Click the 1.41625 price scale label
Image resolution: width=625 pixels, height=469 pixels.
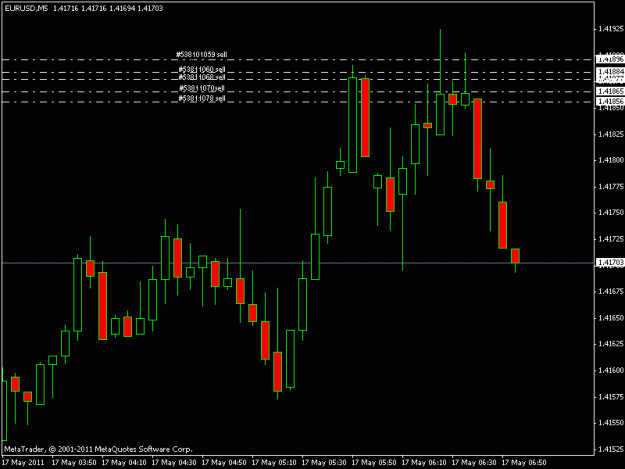tap(611, 344)
